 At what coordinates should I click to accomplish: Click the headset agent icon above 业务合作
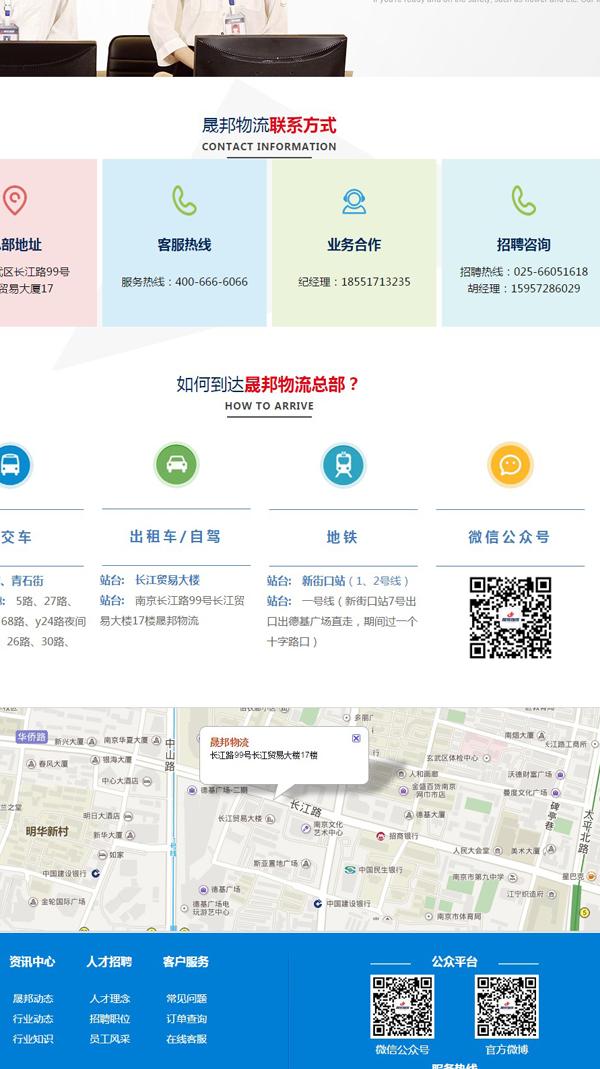[354, 201]
